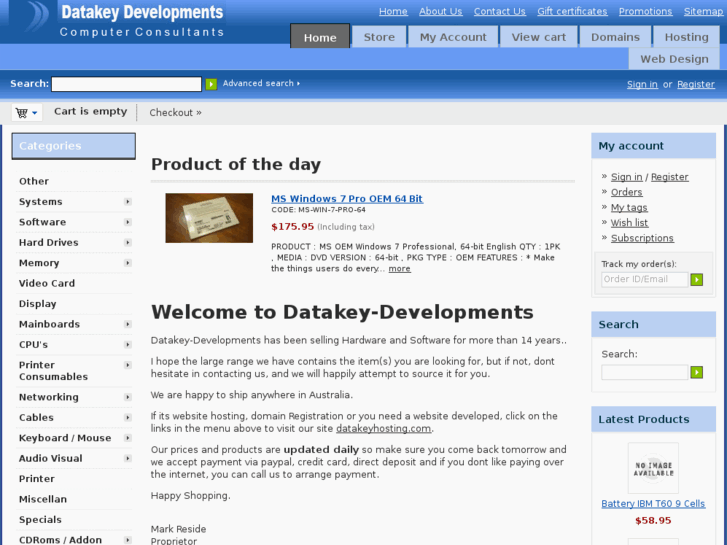Open Wish list link
The width and height of the screenshot is (727, 545).
point(629,223)
